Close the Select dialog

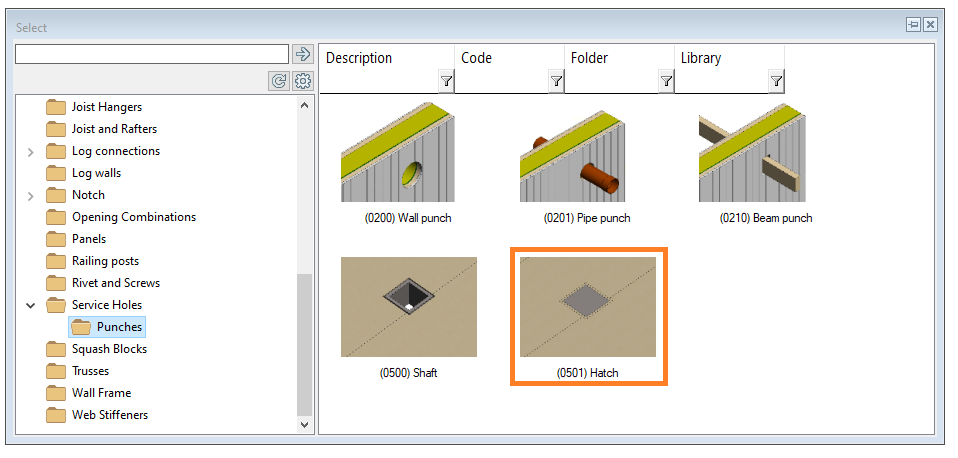[930, 25]
